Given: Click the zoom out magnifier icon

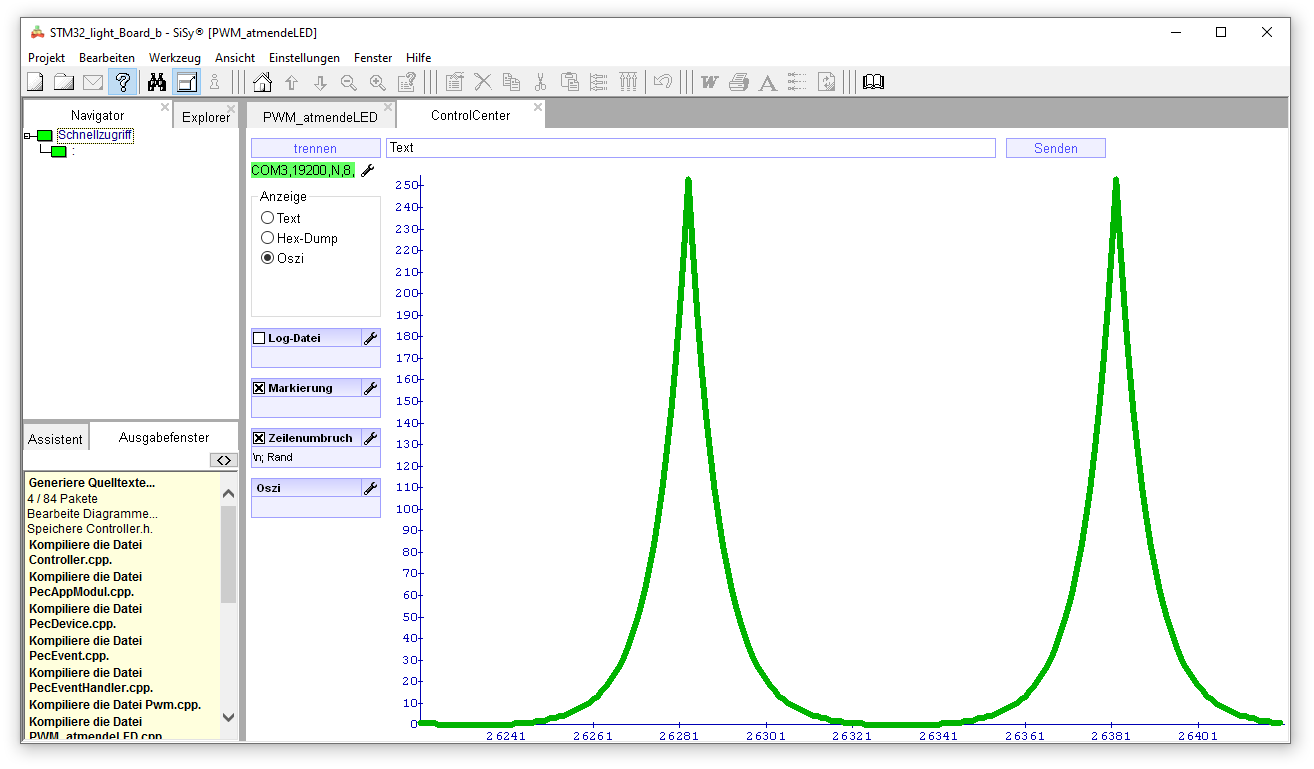Looking at the screenshot, I should coord(349,82).
